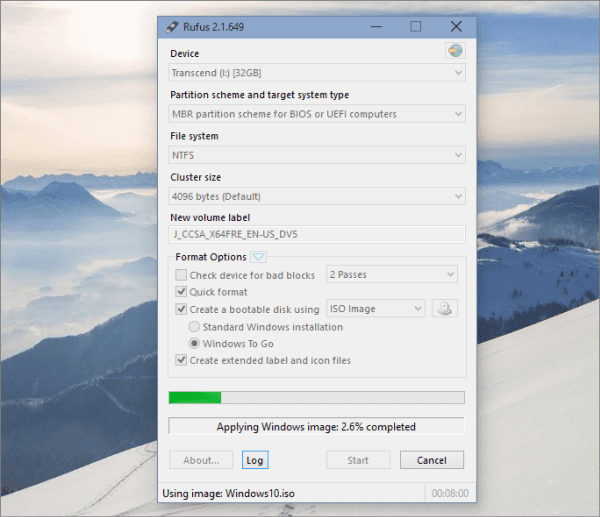Click the Using image: Windows10.iso status

[x=228, y=493]
